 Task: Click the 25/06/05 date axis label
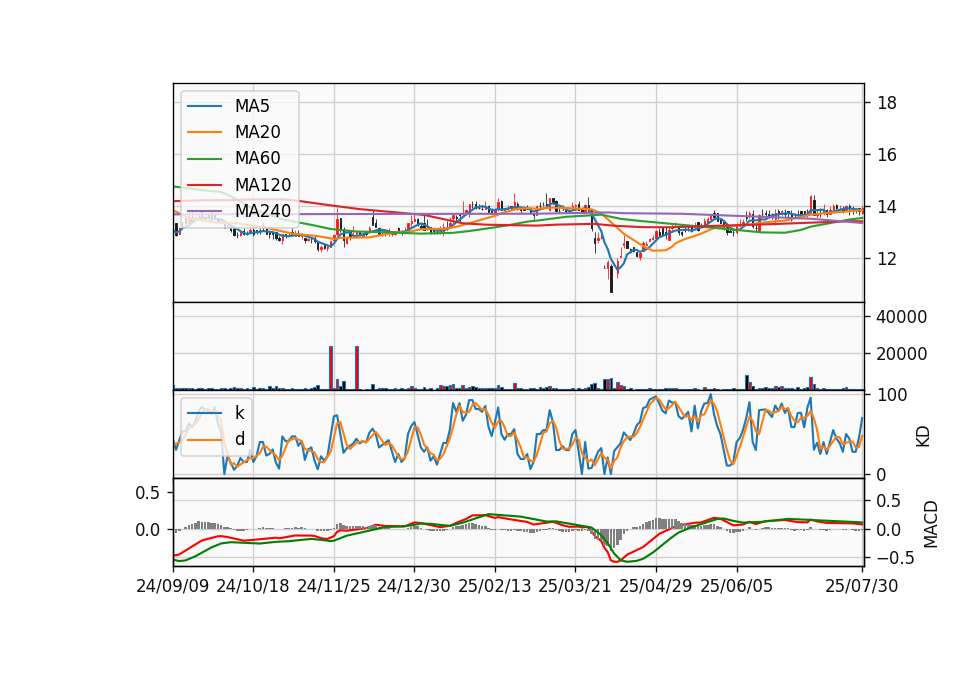pos(737,586)
